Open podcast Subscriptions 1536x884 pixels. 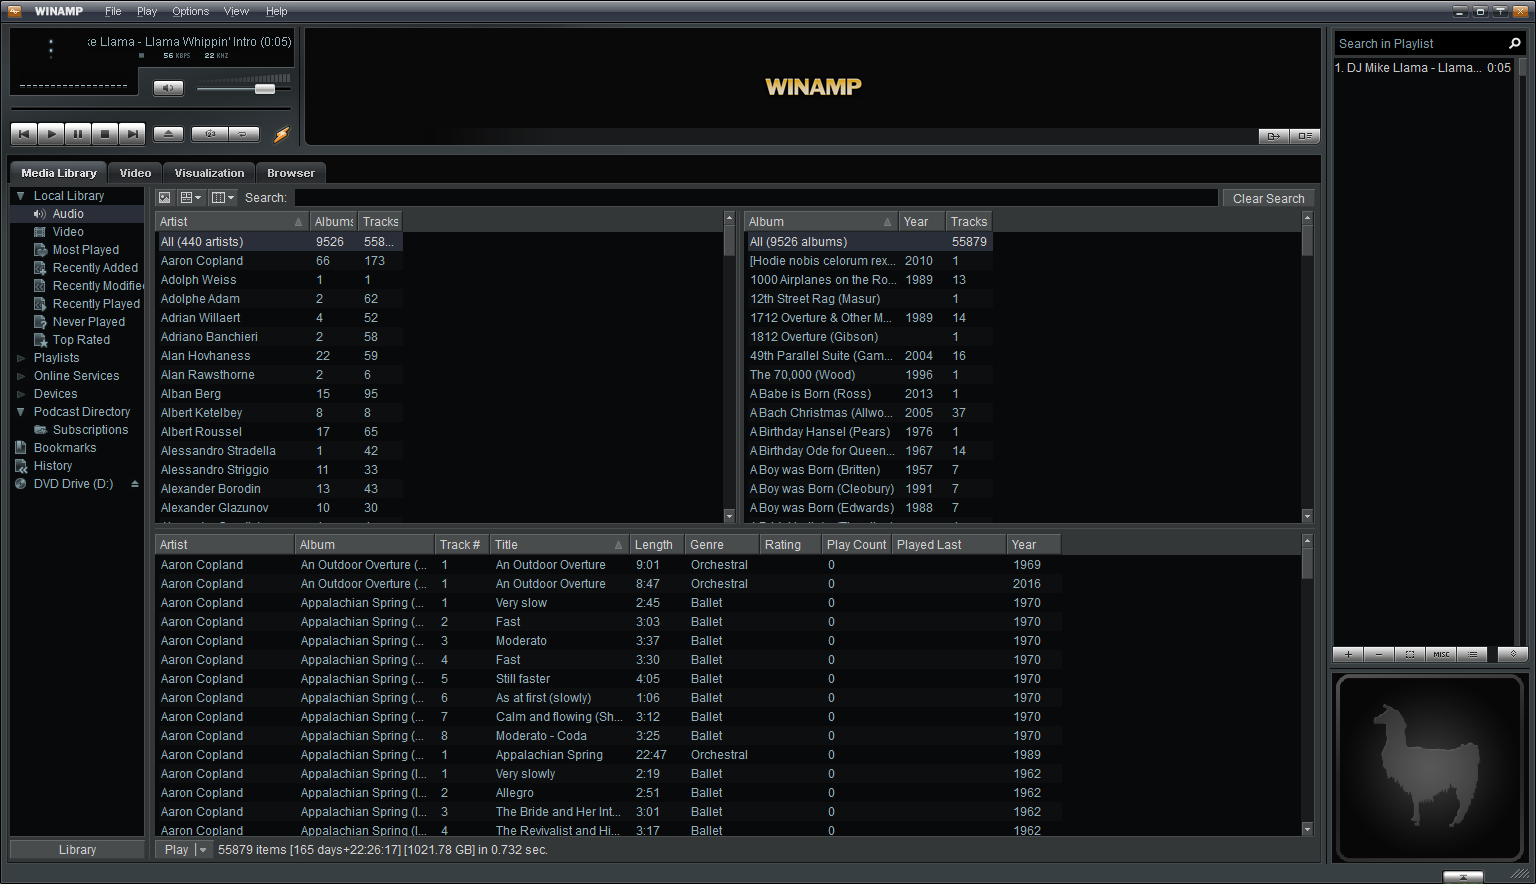[x=90, y=430]
